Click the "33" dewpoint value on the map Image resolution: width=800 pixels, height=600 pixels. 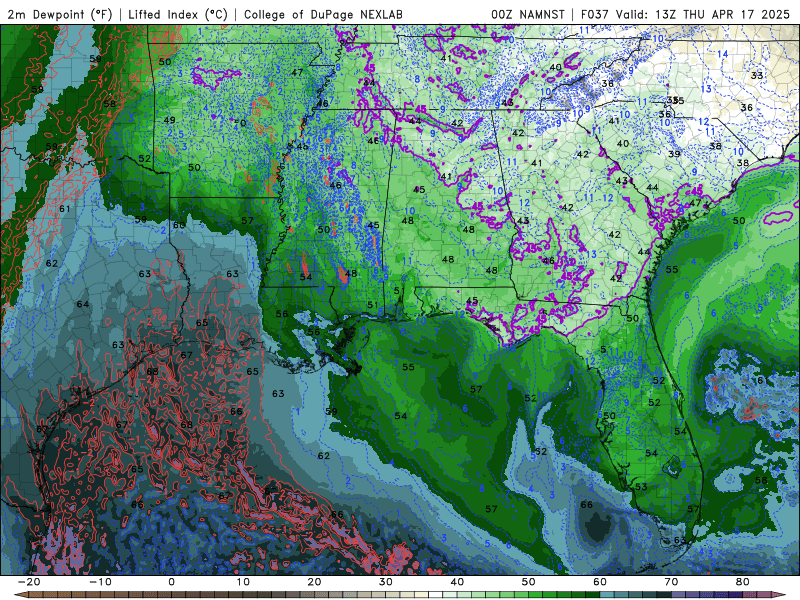757,76
